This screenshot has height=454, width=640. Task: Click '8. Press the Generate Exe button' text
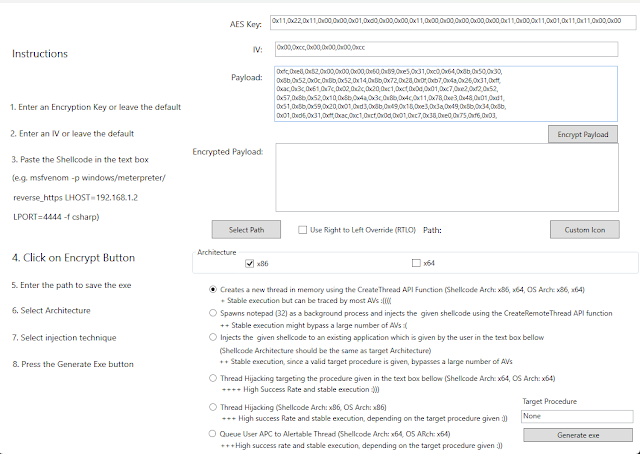click(73, 364)
